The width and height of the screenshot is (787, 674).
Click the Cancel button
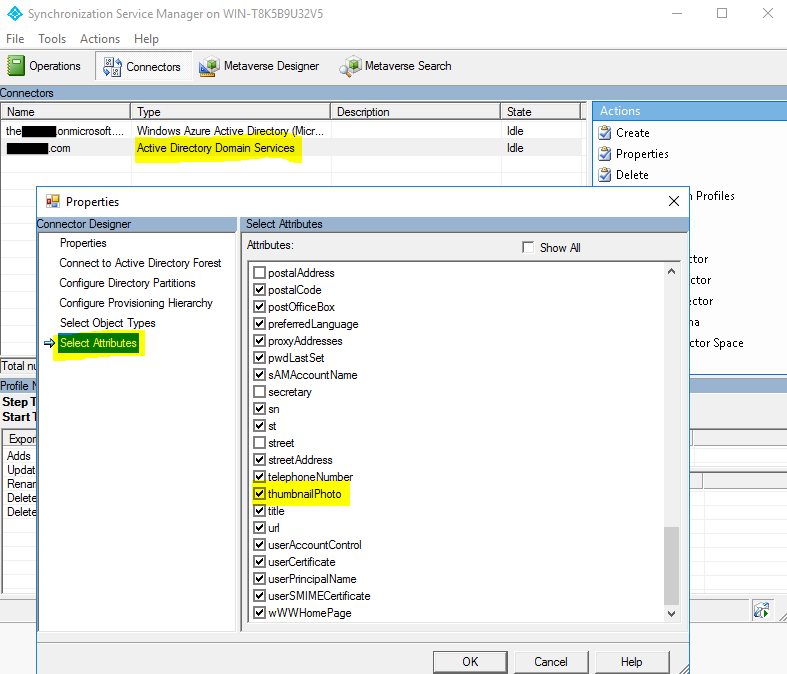coord(551,661)
